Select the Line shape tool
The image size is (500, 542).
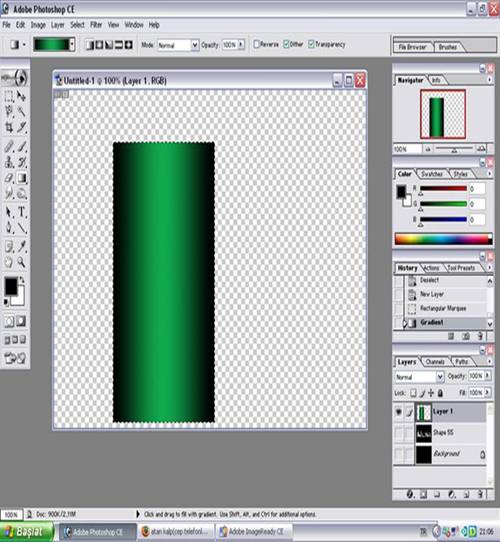21,228
